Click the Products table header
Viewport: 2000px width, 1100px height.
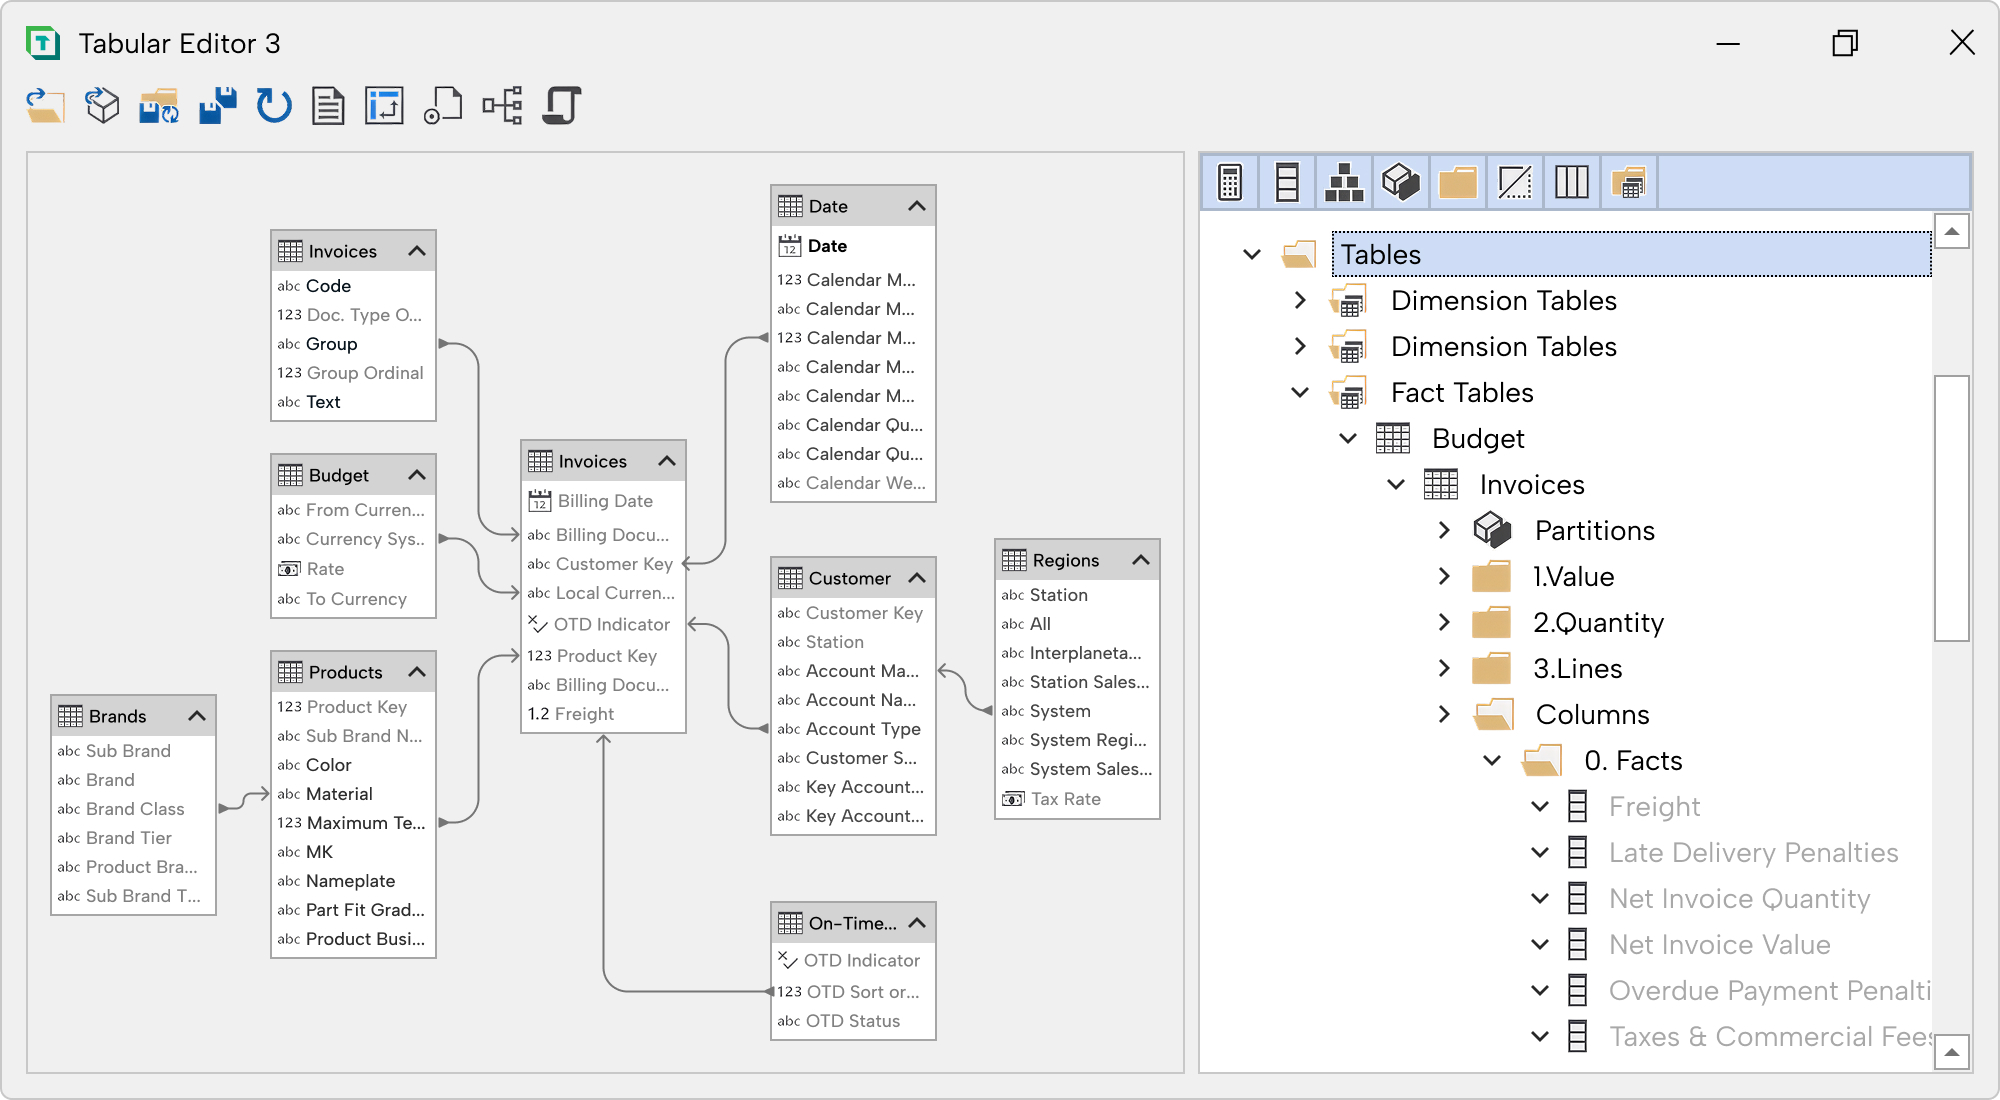pos(353,672)
